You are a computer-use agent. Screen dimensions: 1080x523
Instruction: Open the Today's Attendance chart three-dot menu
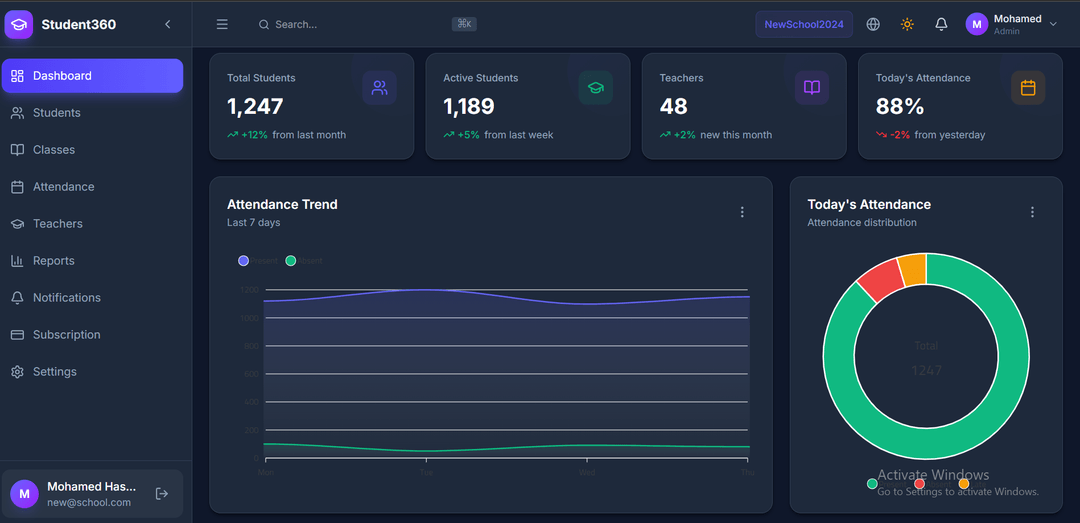1032,212
